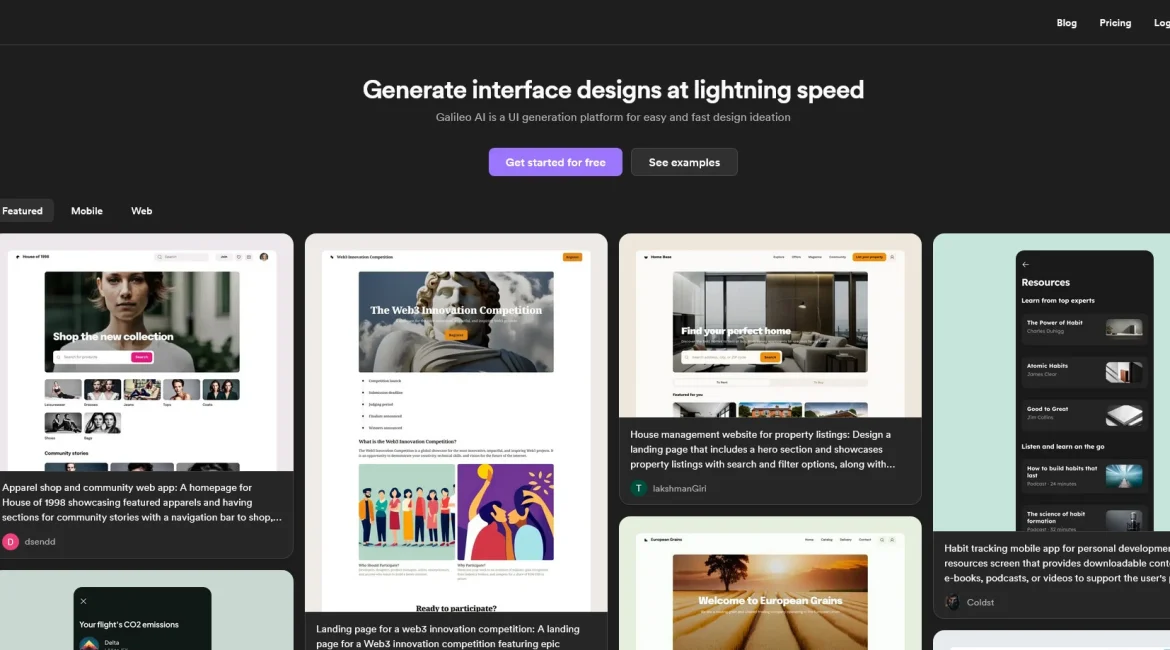Click the lakshmanGiri avatar with letter T

pos(638,488)
